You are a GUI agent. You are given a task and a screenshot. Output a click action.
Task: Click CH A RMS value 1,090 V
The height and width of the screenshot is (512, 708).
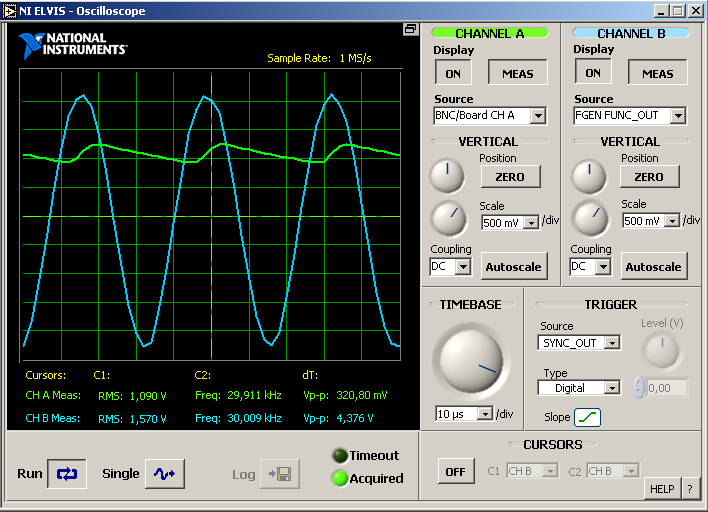click(x=148, y=396)
